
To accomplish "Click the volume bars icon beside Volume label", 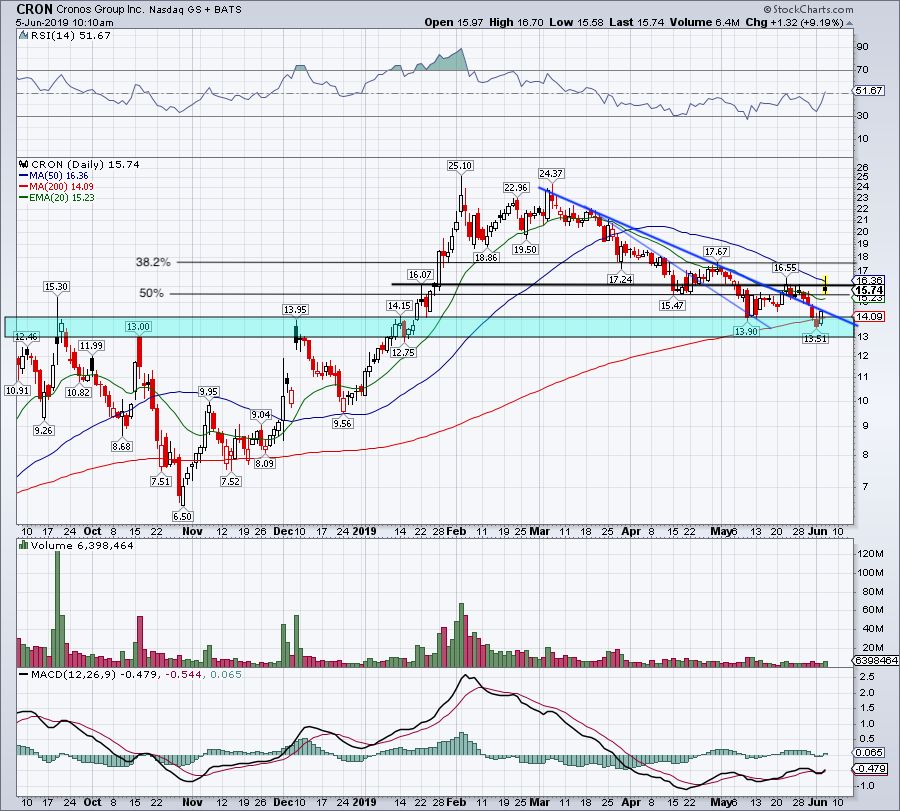I will coord(24,545).
